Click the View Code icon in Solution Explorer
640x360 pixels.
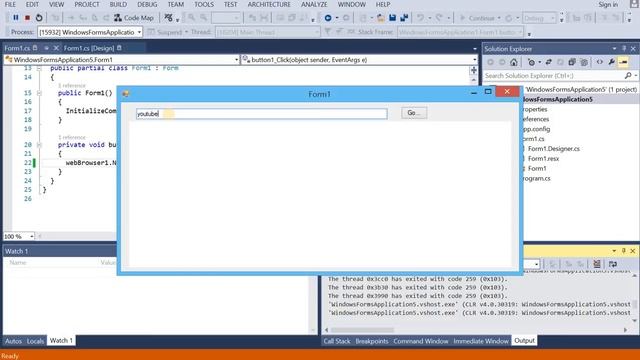coord(599,62)
